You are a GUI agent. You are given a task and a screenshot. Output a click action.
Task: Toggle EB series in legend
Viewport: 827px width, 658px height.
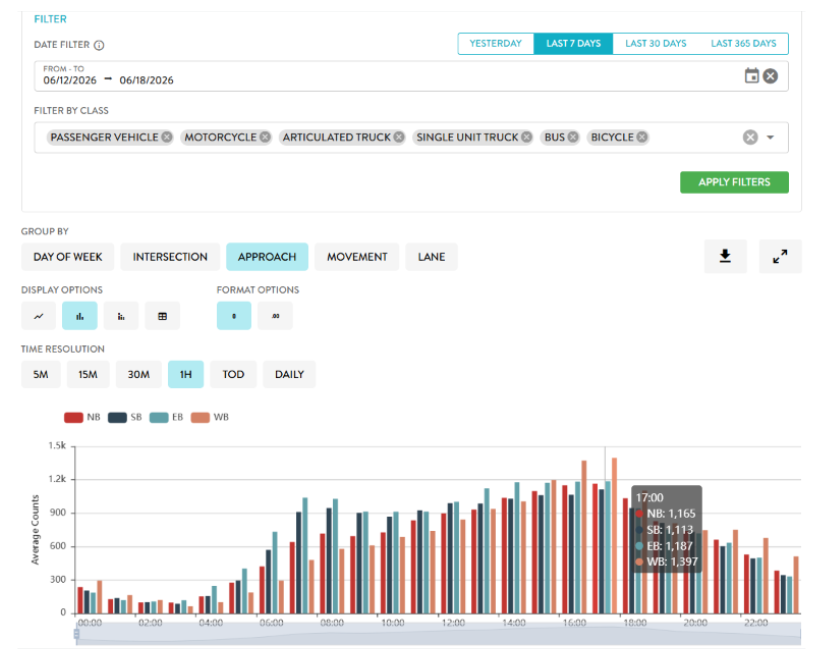(x=166, y=417)
